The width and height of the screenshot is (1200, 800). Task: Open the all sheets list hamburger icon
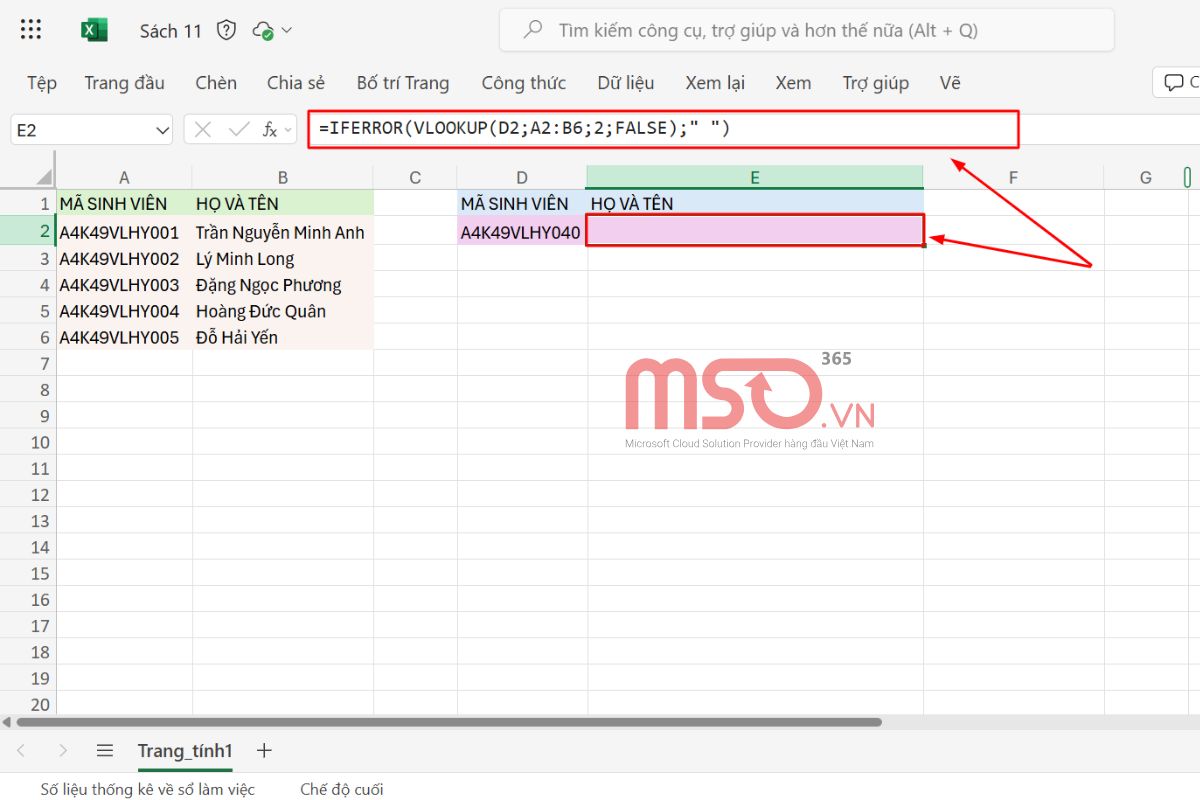click(x=104, y=750)
